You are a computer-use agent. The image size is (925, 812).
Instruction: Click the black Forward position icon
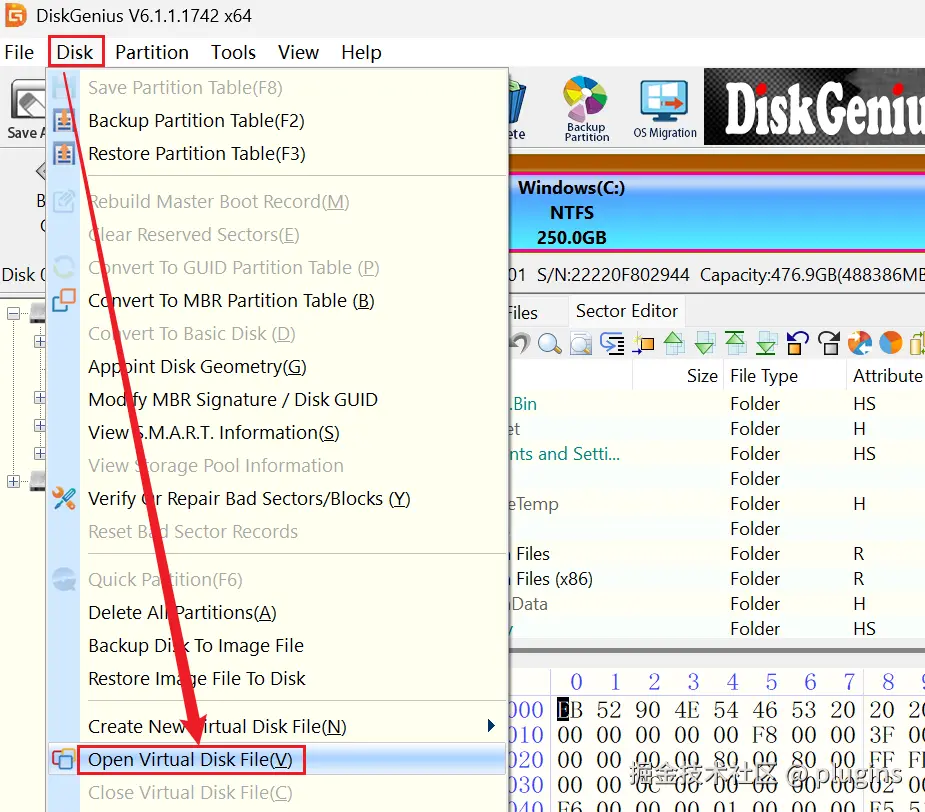pos(828,343)
